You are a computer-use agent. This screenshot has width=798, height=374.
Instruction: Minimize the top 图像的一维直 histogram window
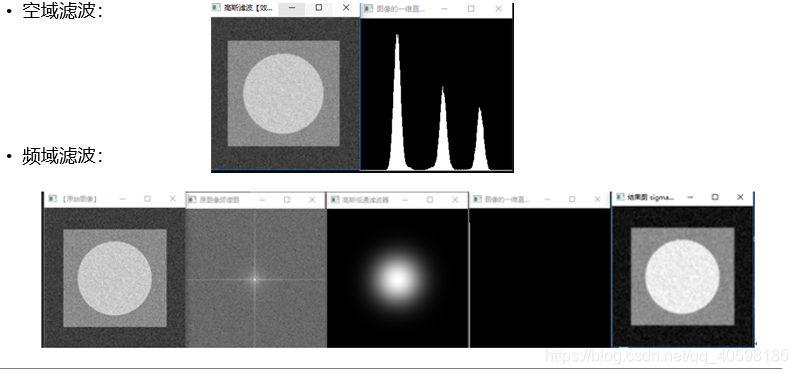coord(444,9)
